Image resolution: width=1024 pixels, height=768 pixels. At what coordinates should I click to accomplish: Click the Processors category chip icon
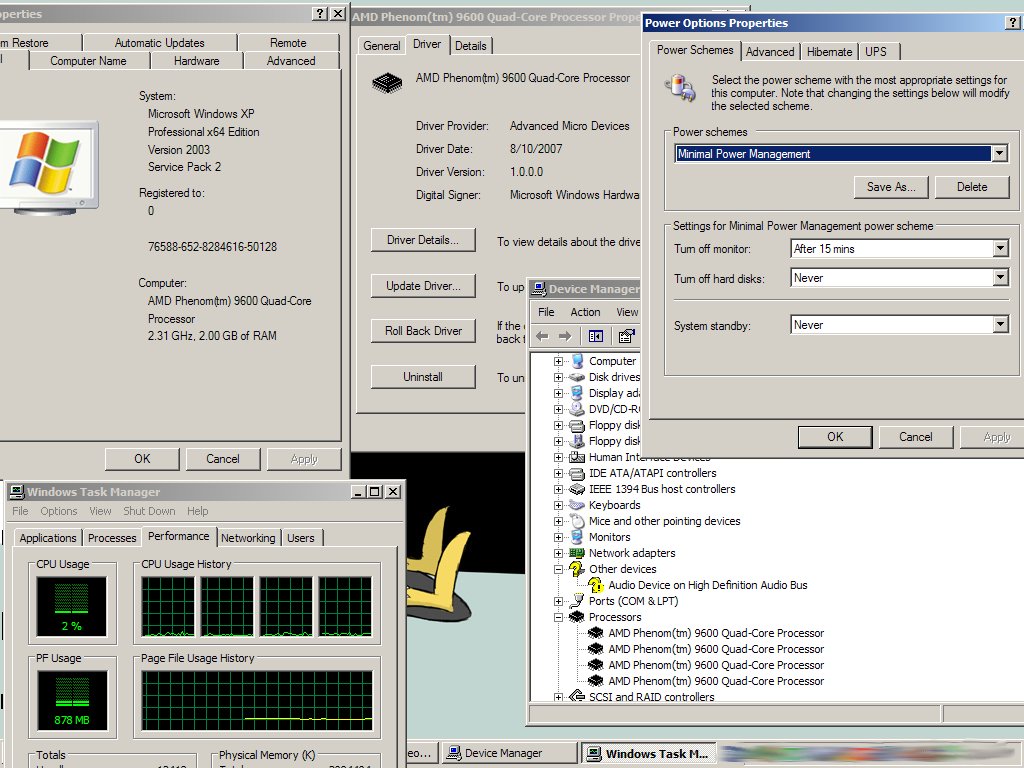coord(577,616)
